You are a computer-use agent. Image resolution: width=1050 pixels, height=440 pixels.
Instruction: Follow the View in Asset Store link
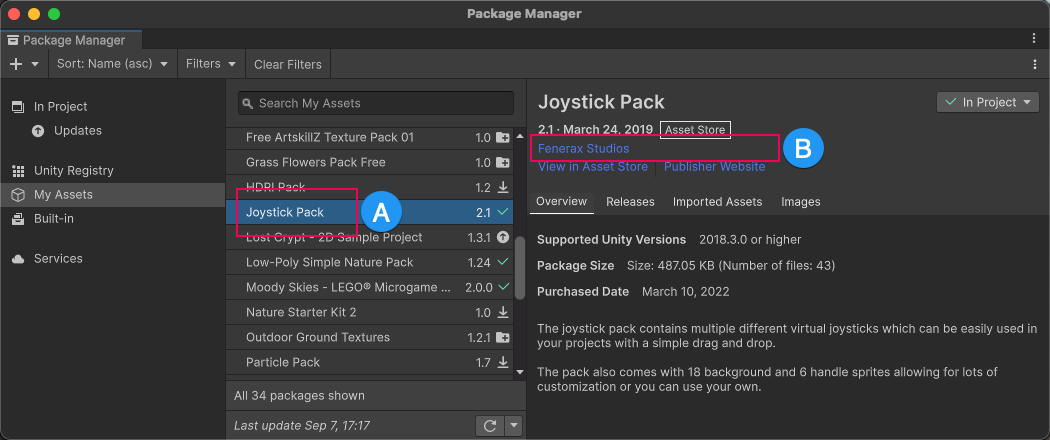pos(593,167)
